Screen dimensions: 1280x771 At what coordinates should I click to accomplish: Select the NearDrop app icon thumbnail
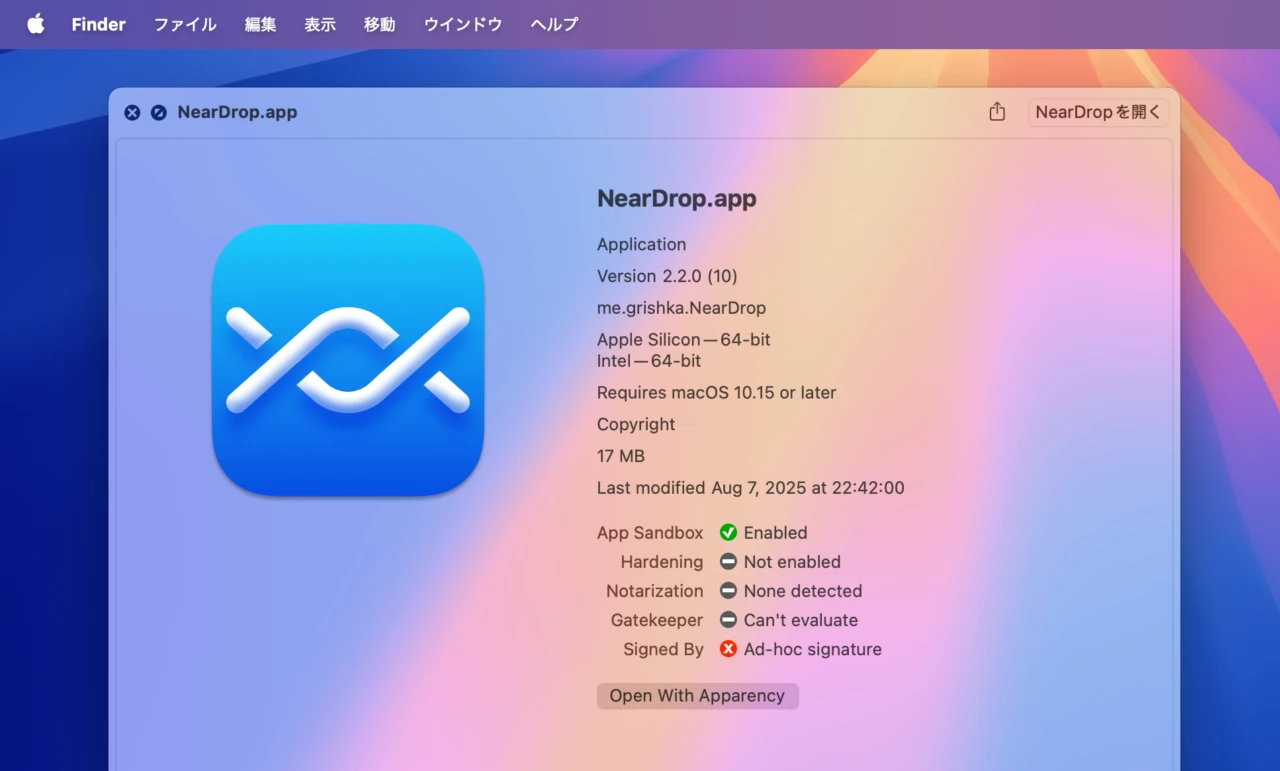coord(347,361)
